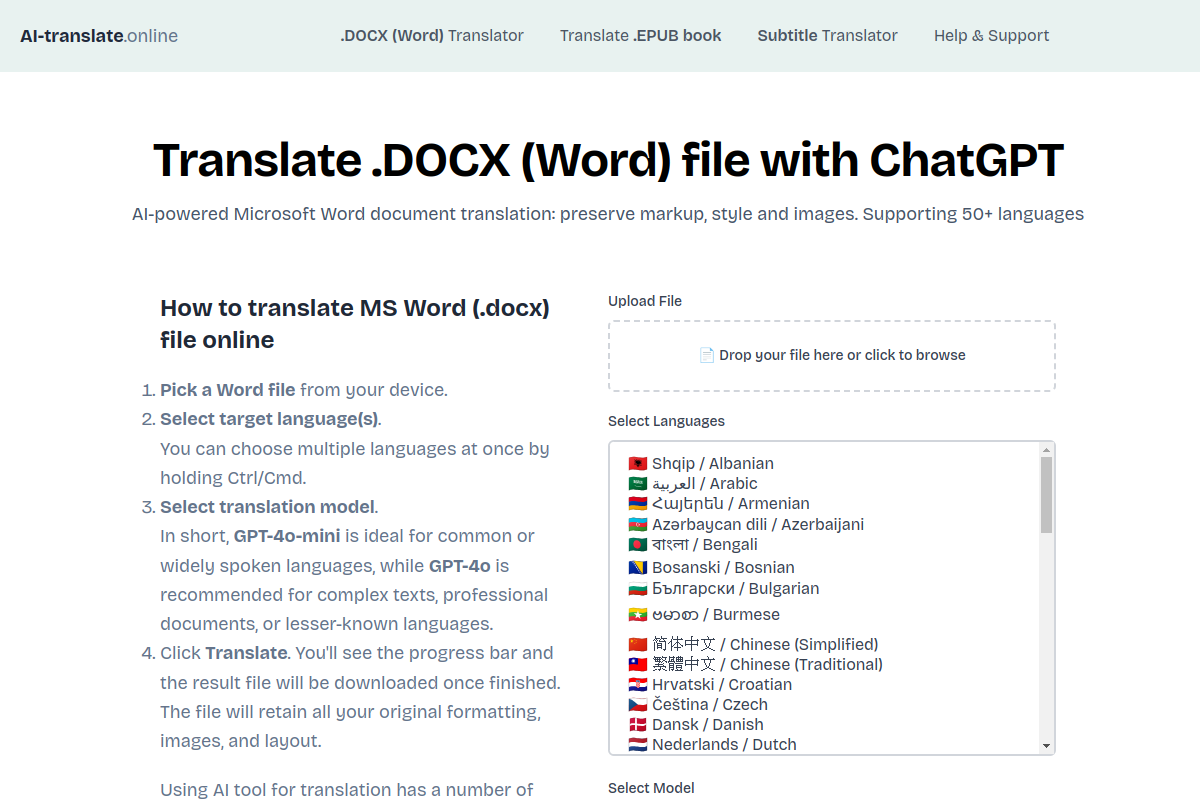Image resolution: width=1200 pixels, height=800 pixels.
Task: Select Čeština / Czech
Action: pos(824,704)
